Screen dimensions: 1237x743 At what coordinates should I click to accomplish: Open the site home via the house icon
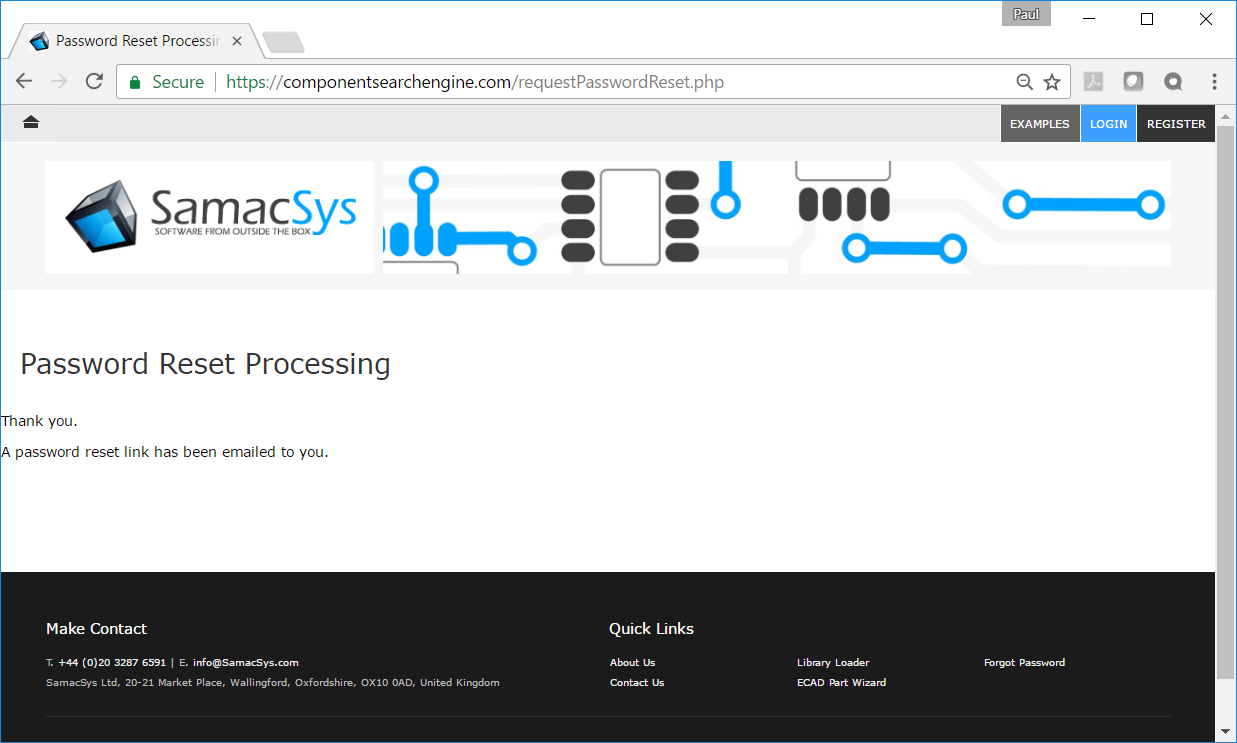(30, 122)
